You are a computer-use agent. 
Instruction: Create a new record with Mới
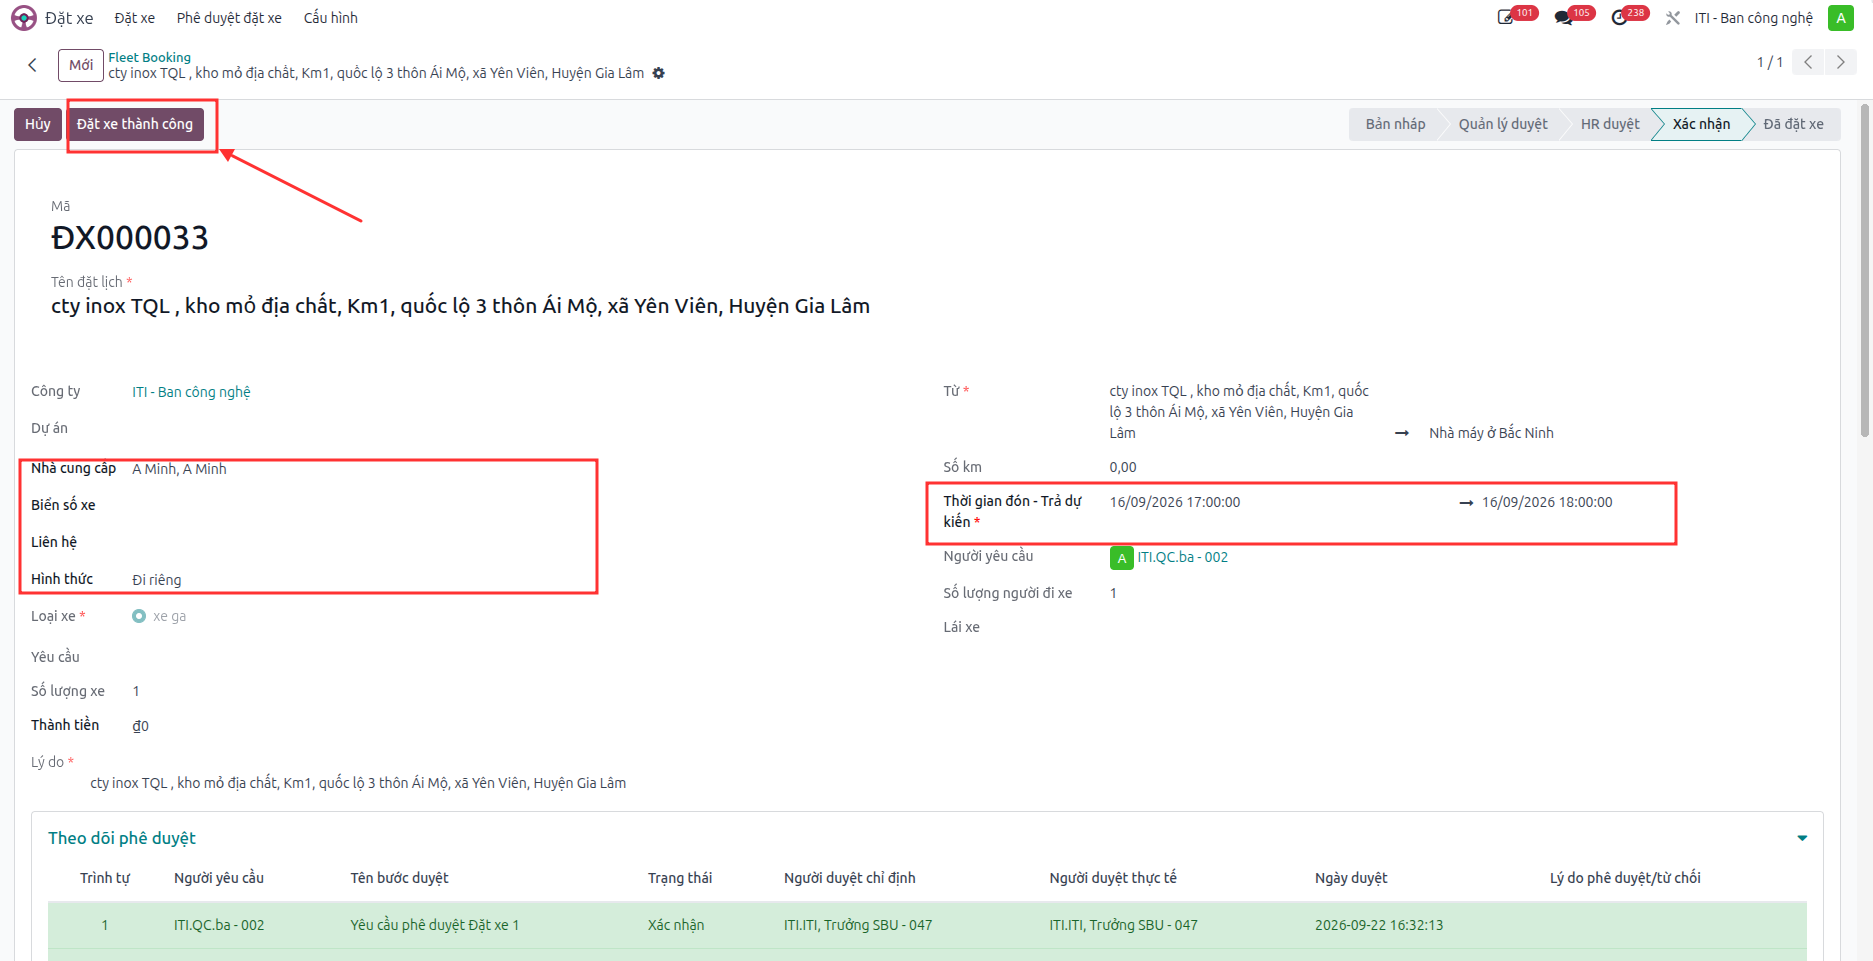pos(81,65)
